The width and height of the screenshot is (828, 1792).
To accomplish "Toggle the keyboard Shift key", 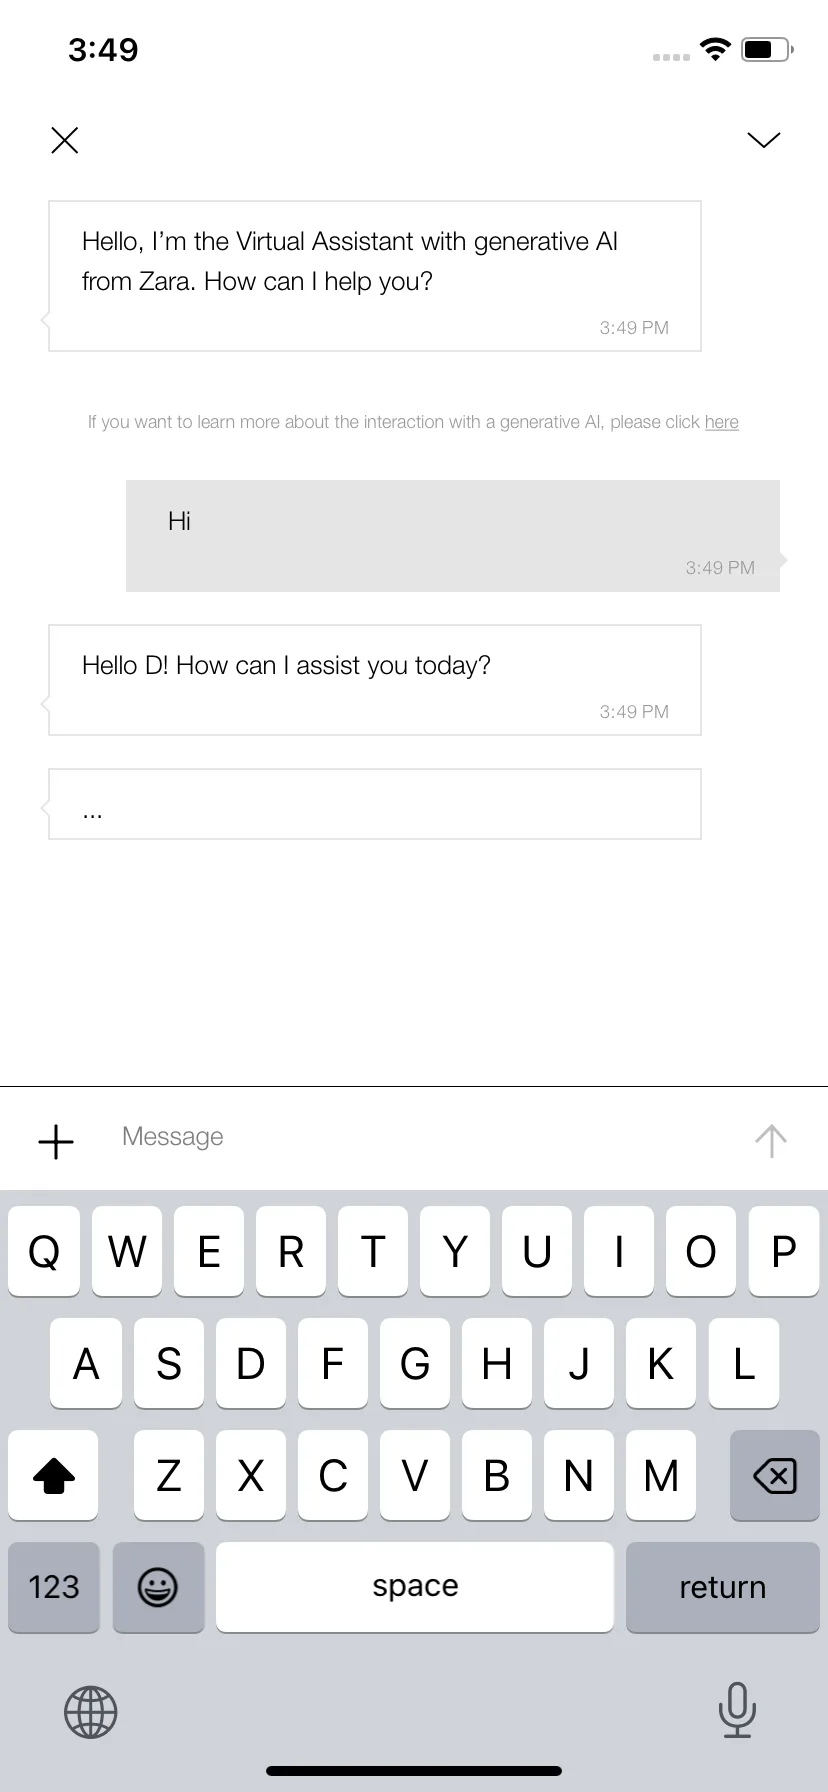I will [54, 1475].
